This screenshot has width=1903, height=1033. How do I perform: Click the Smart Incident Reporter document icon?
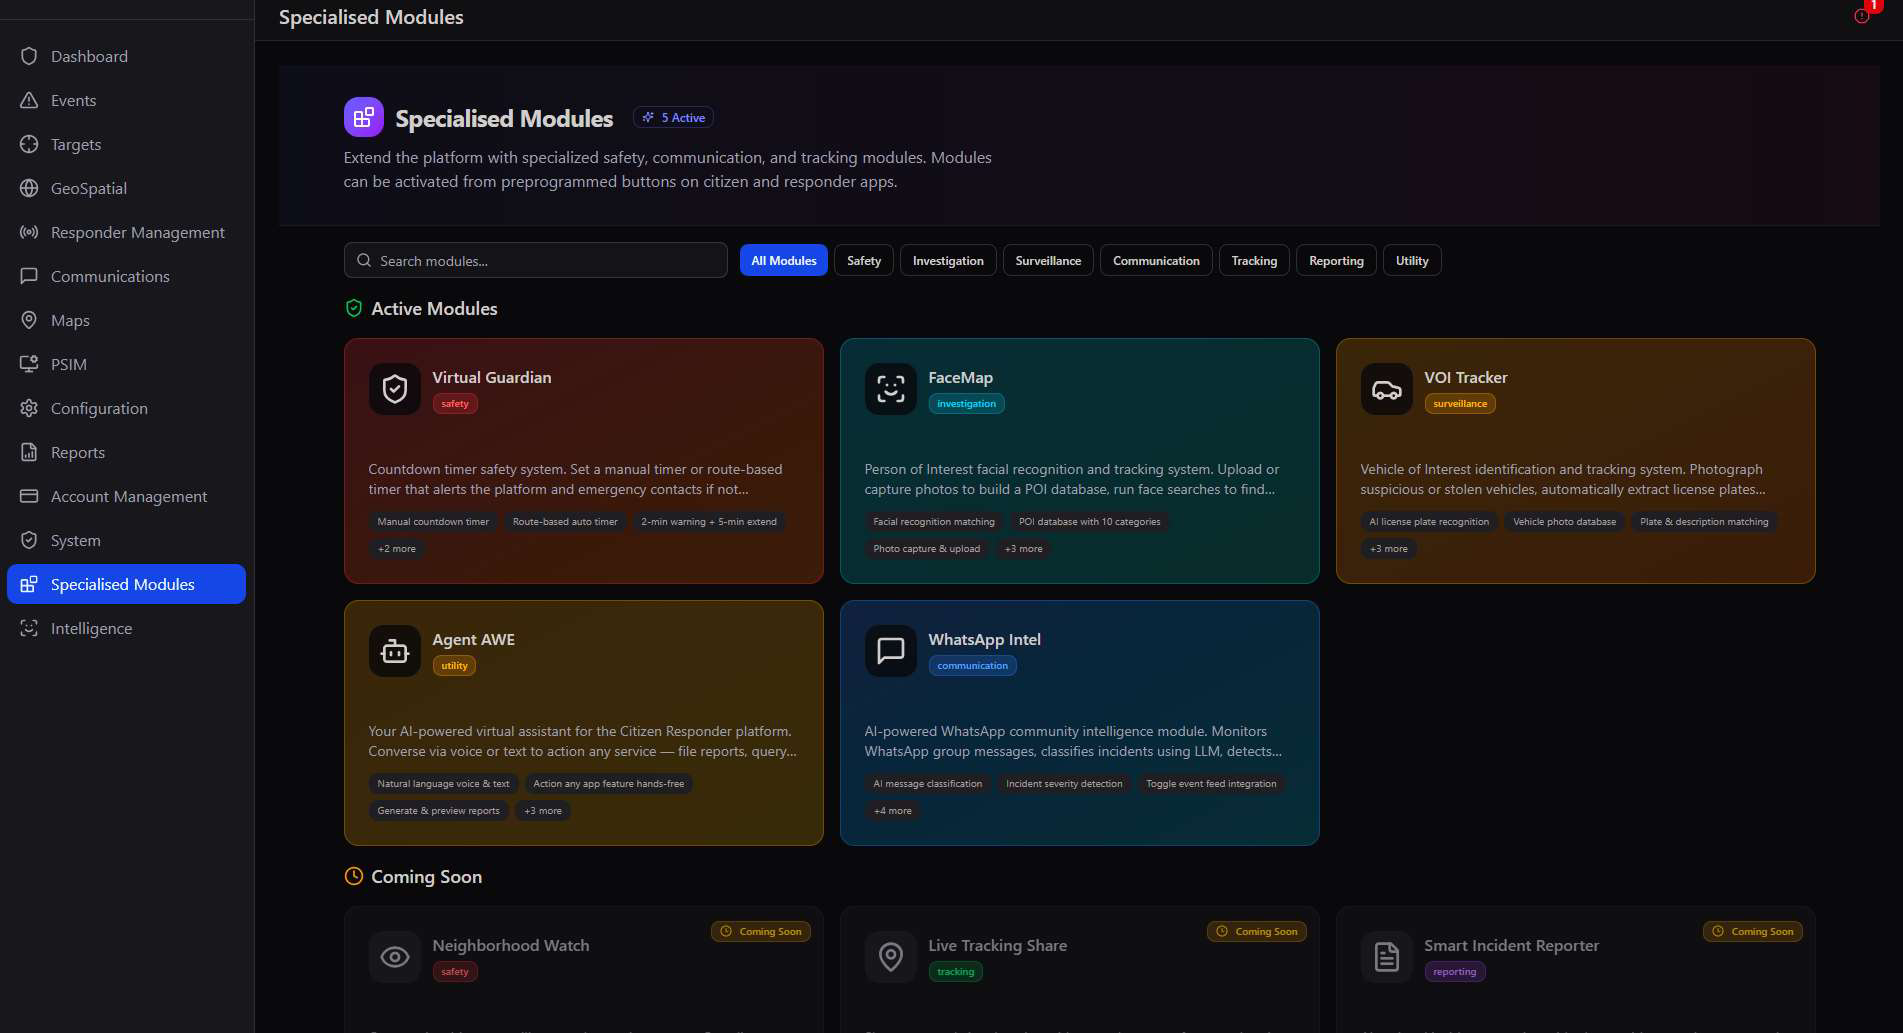coord(1387,957)
